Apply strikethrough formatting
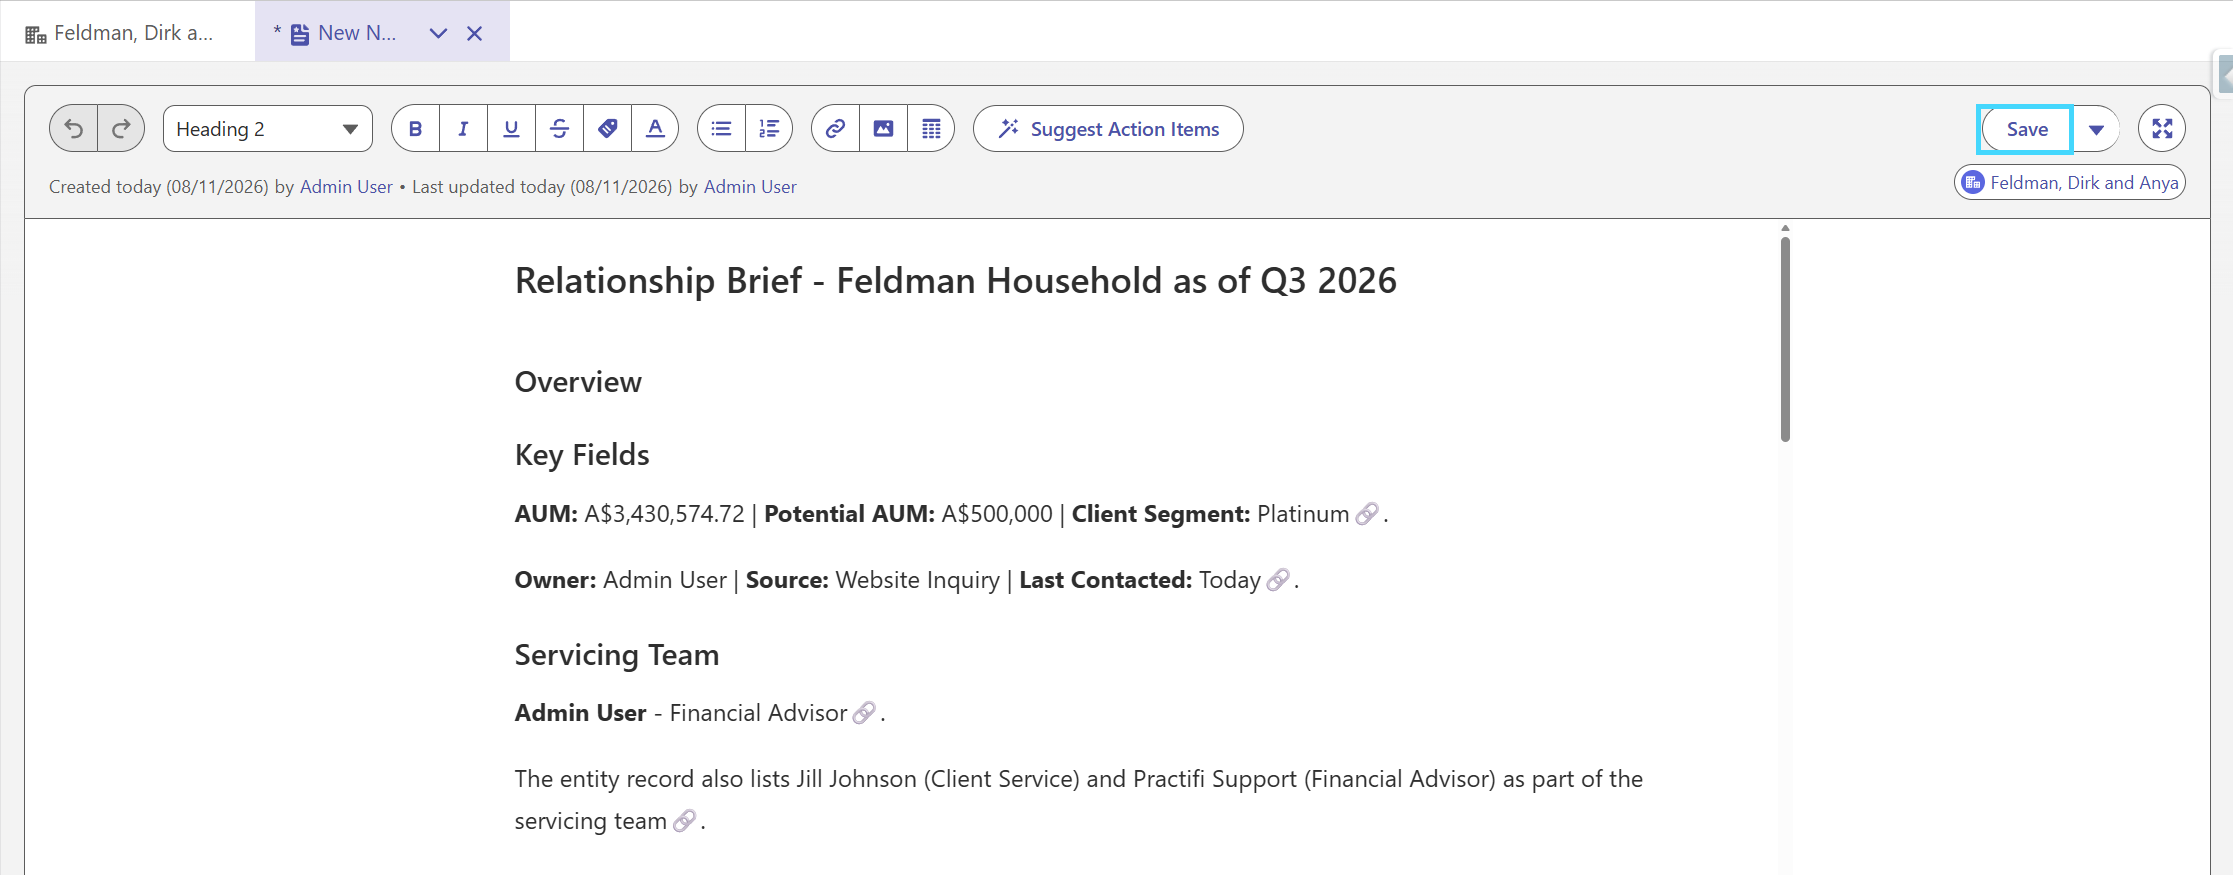The image size is (2233, 875). pos(559,129)
